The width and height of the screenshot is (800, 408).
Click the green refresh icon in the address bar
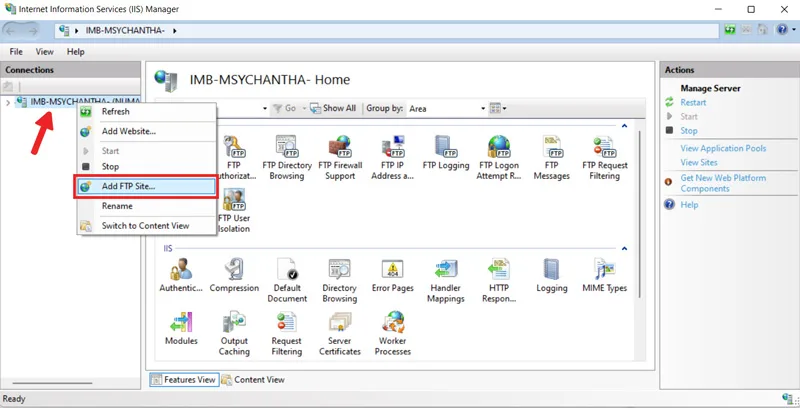730,30
